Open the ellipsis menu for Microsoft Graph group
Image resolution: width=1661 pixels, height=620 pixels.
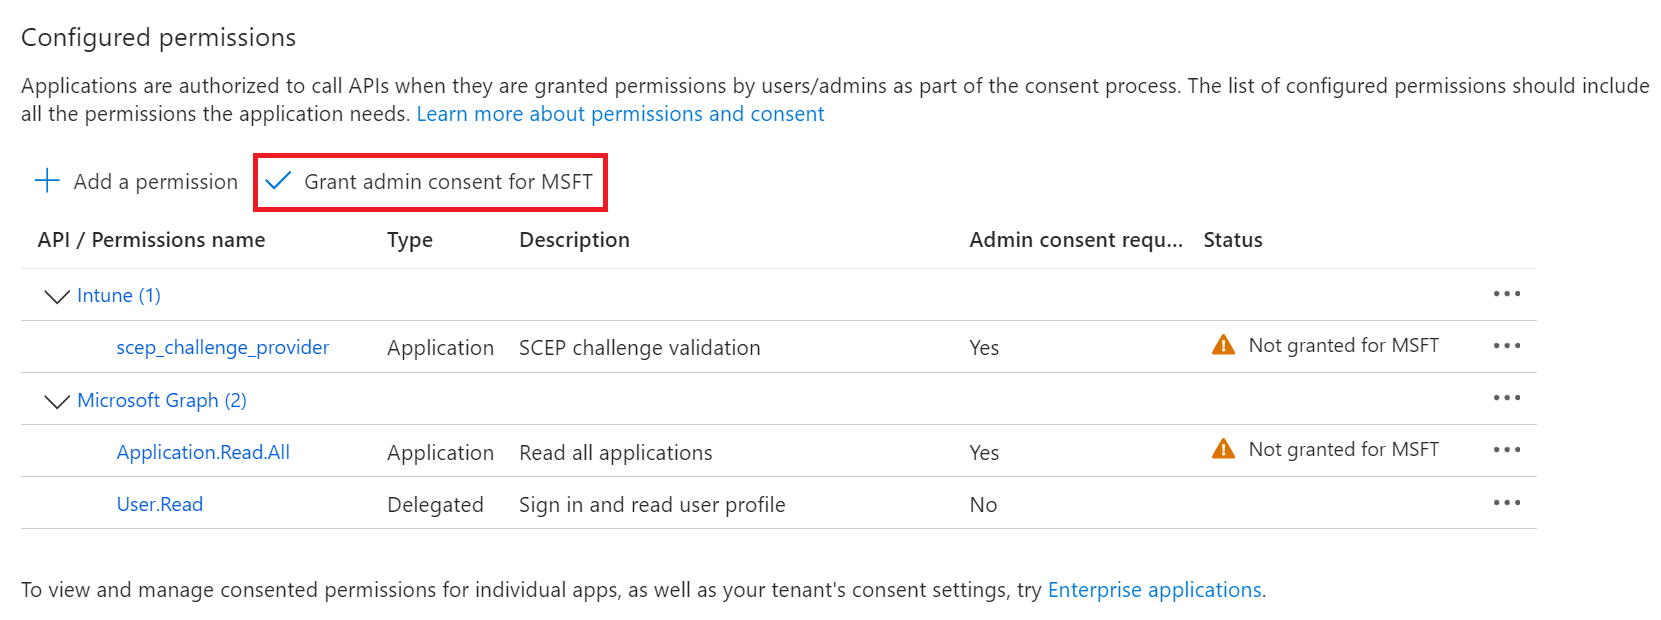1506,398
